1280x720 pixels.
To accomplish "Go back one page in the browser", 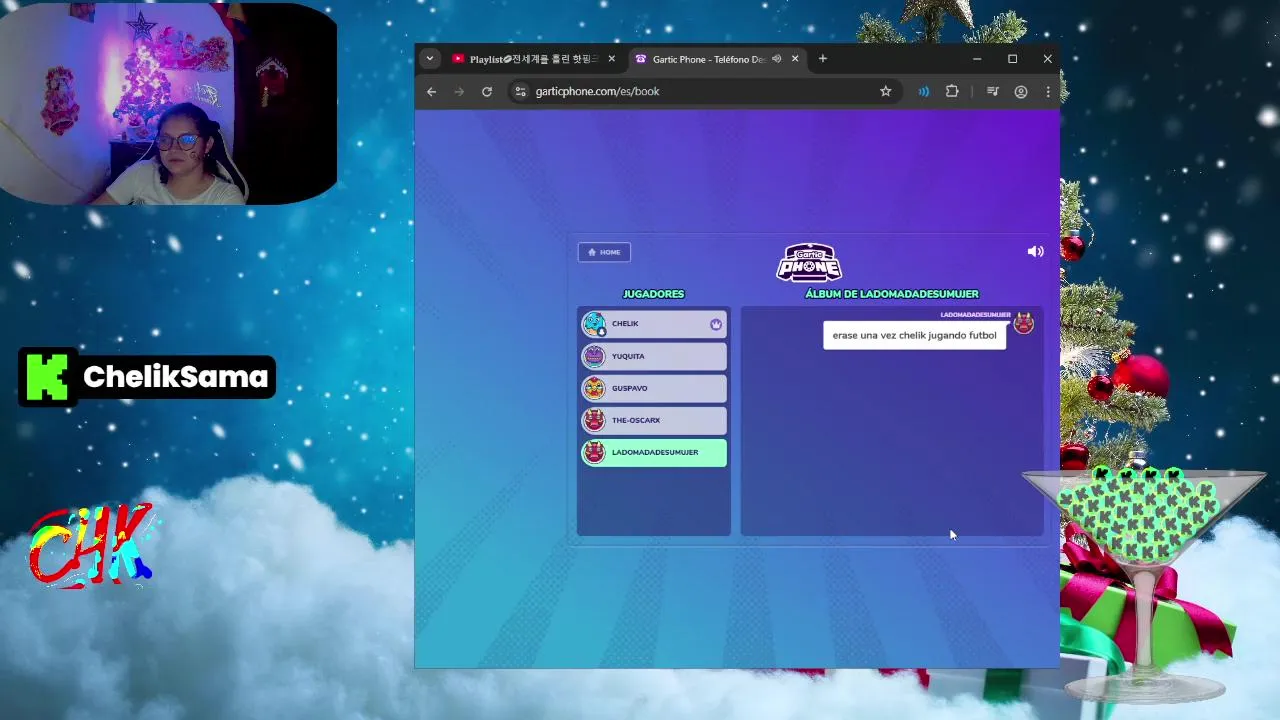I will [x=431, y=92].
